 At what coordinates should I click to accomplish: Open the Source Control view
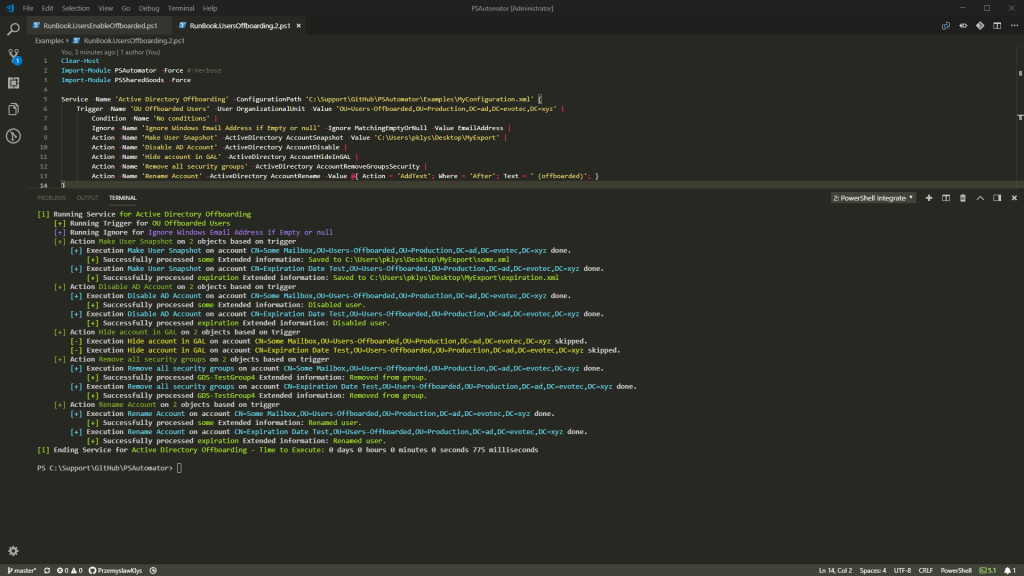(13, 56)
